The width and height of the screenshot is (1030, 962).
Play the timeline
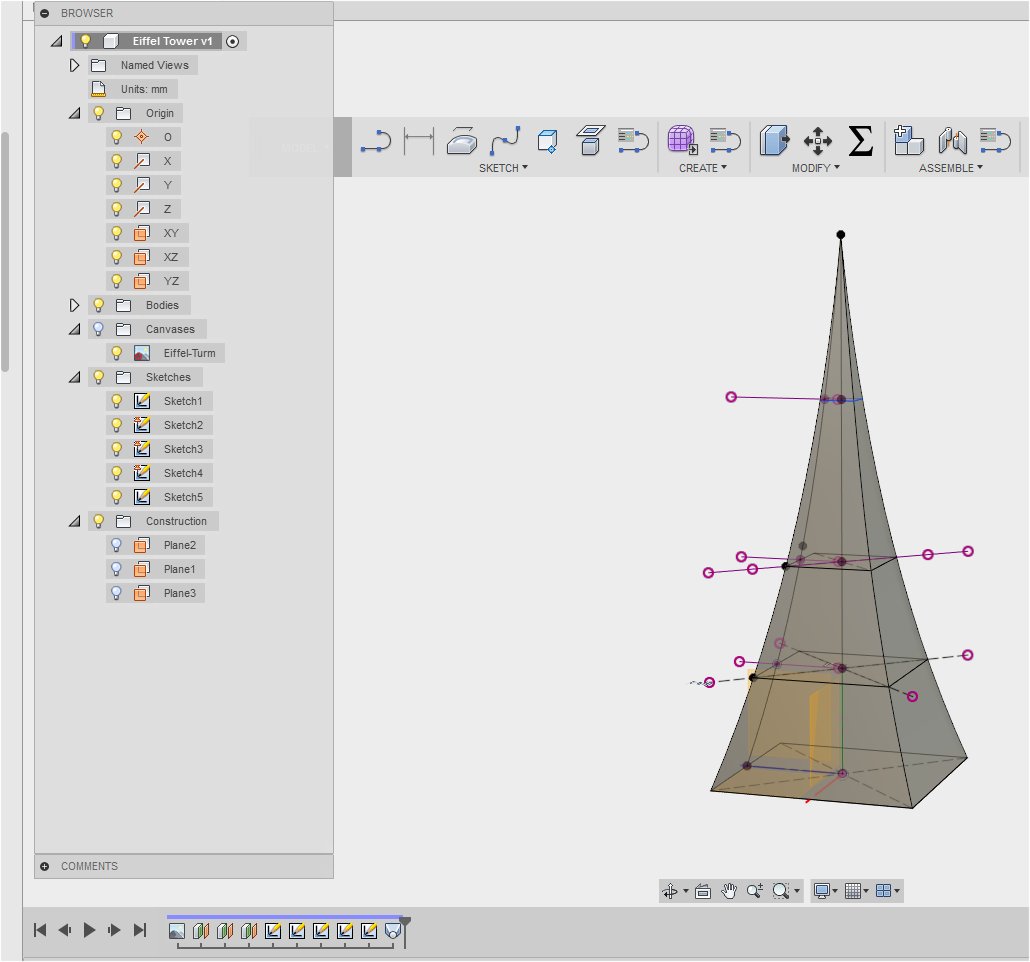[89, 930]
